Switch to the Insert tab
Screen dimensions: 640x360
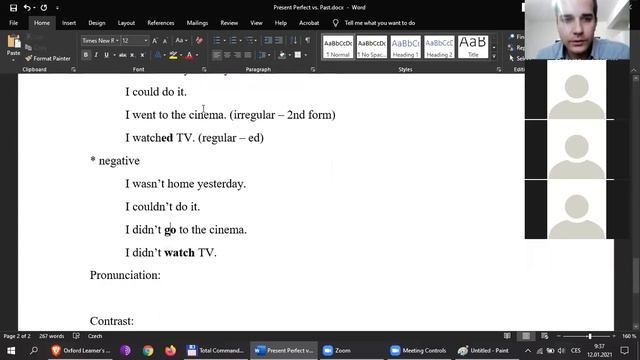[x=69, y=23]
